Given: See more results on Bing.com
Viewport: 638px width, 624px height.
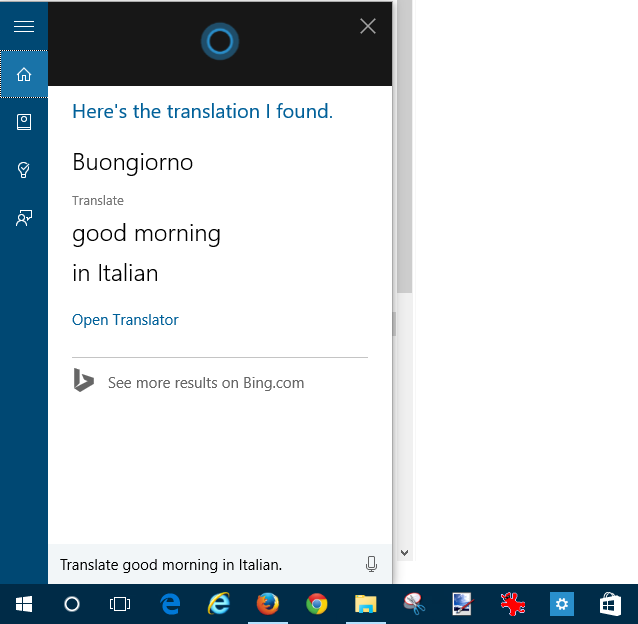Looking at the screenshot, I should tap(206, 382).
